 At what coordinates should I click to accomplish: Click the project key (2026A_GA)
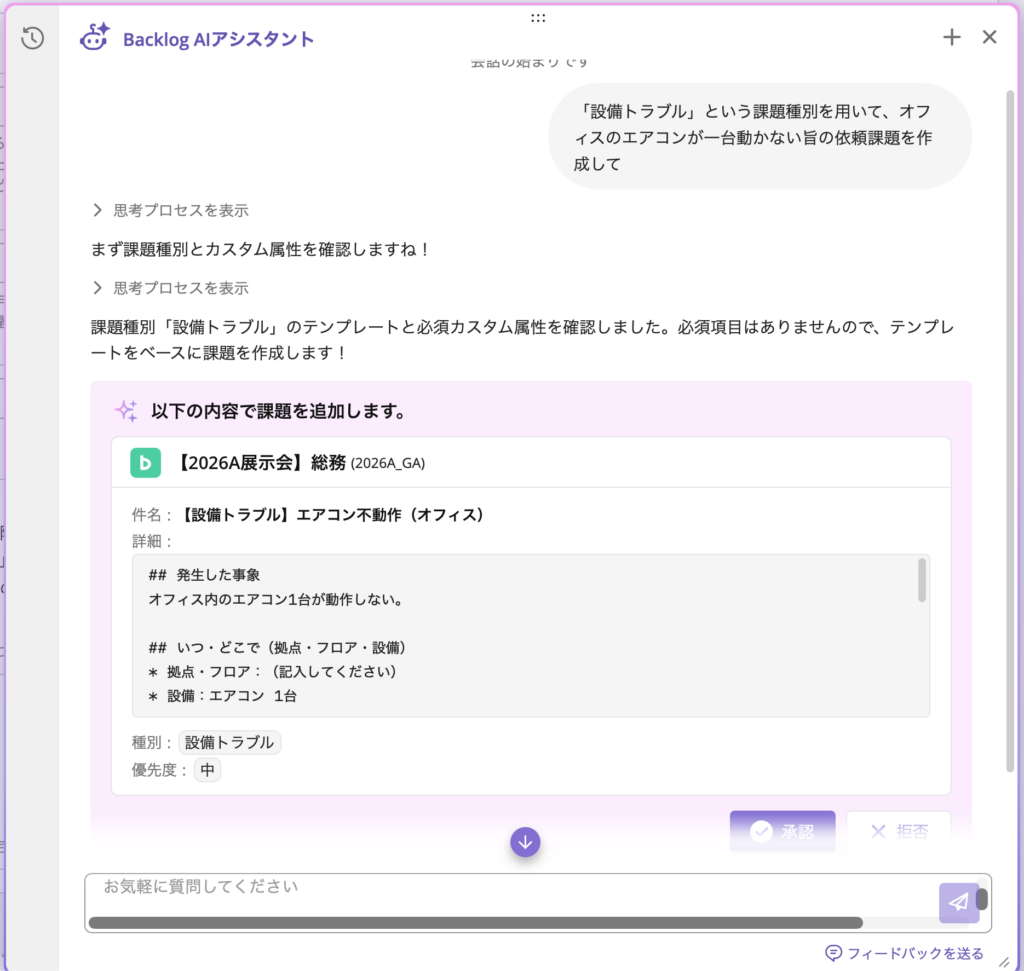tap(388, 464)
